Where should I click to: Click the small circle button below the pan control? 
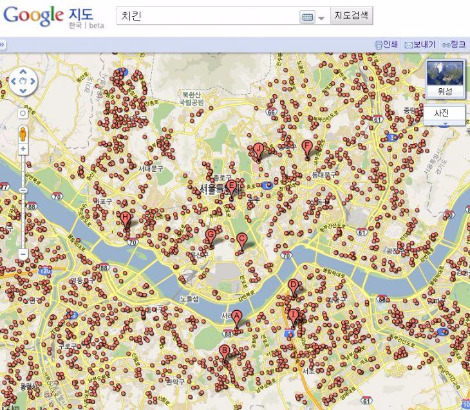pos(23,113)
